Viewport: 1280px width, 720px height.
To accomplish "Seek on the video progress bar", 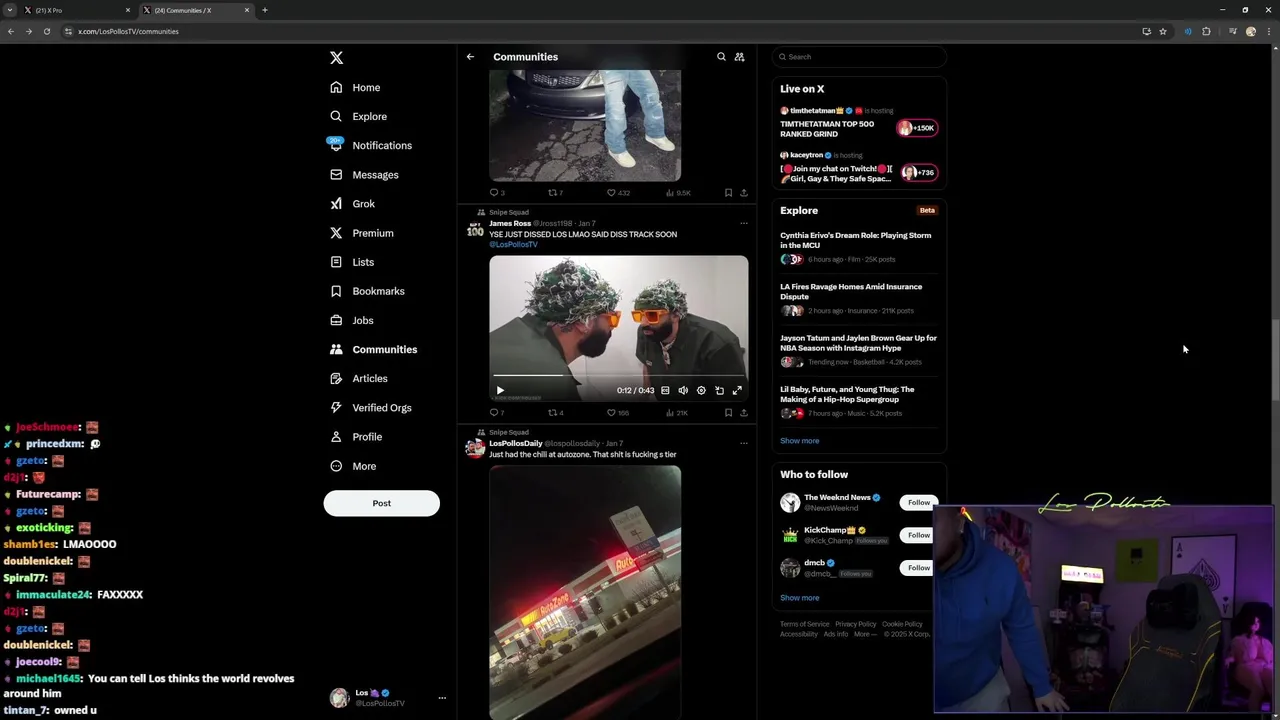I will (618, 376).
